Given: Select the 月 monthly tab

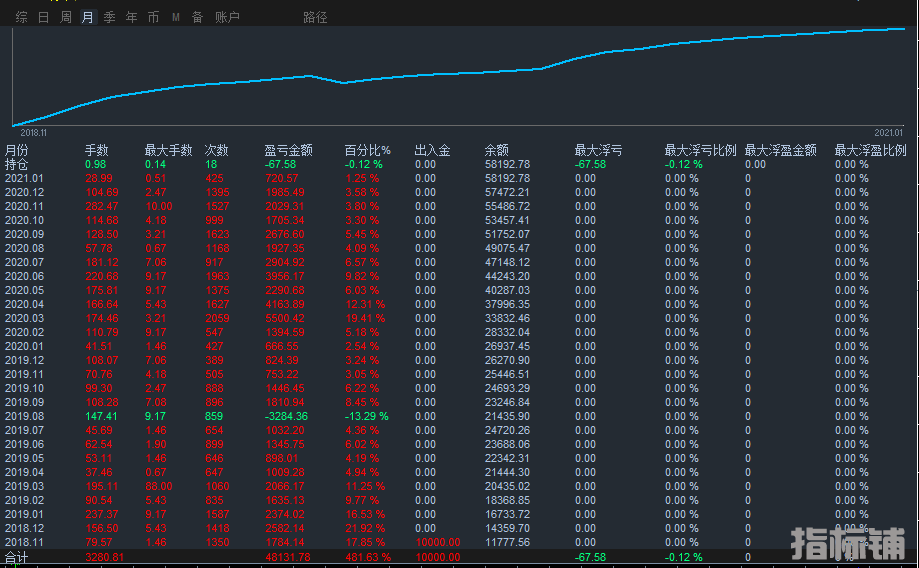Looking at the screenshot, I should [87, 18].
